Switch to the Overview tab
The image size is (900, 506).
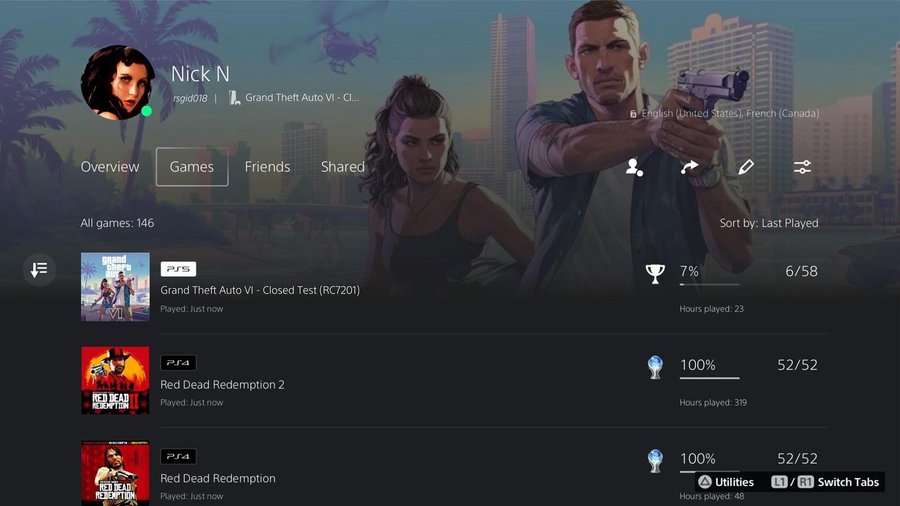[x=110, y=167]
